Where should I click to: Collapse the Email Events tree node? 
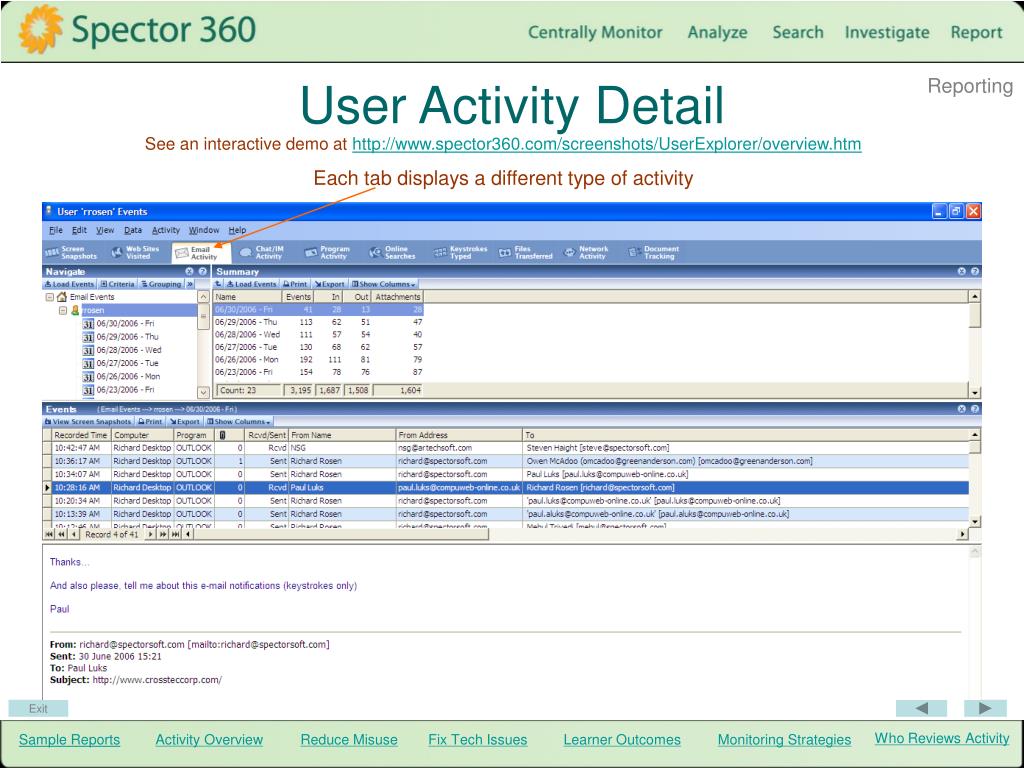point(49,296)
